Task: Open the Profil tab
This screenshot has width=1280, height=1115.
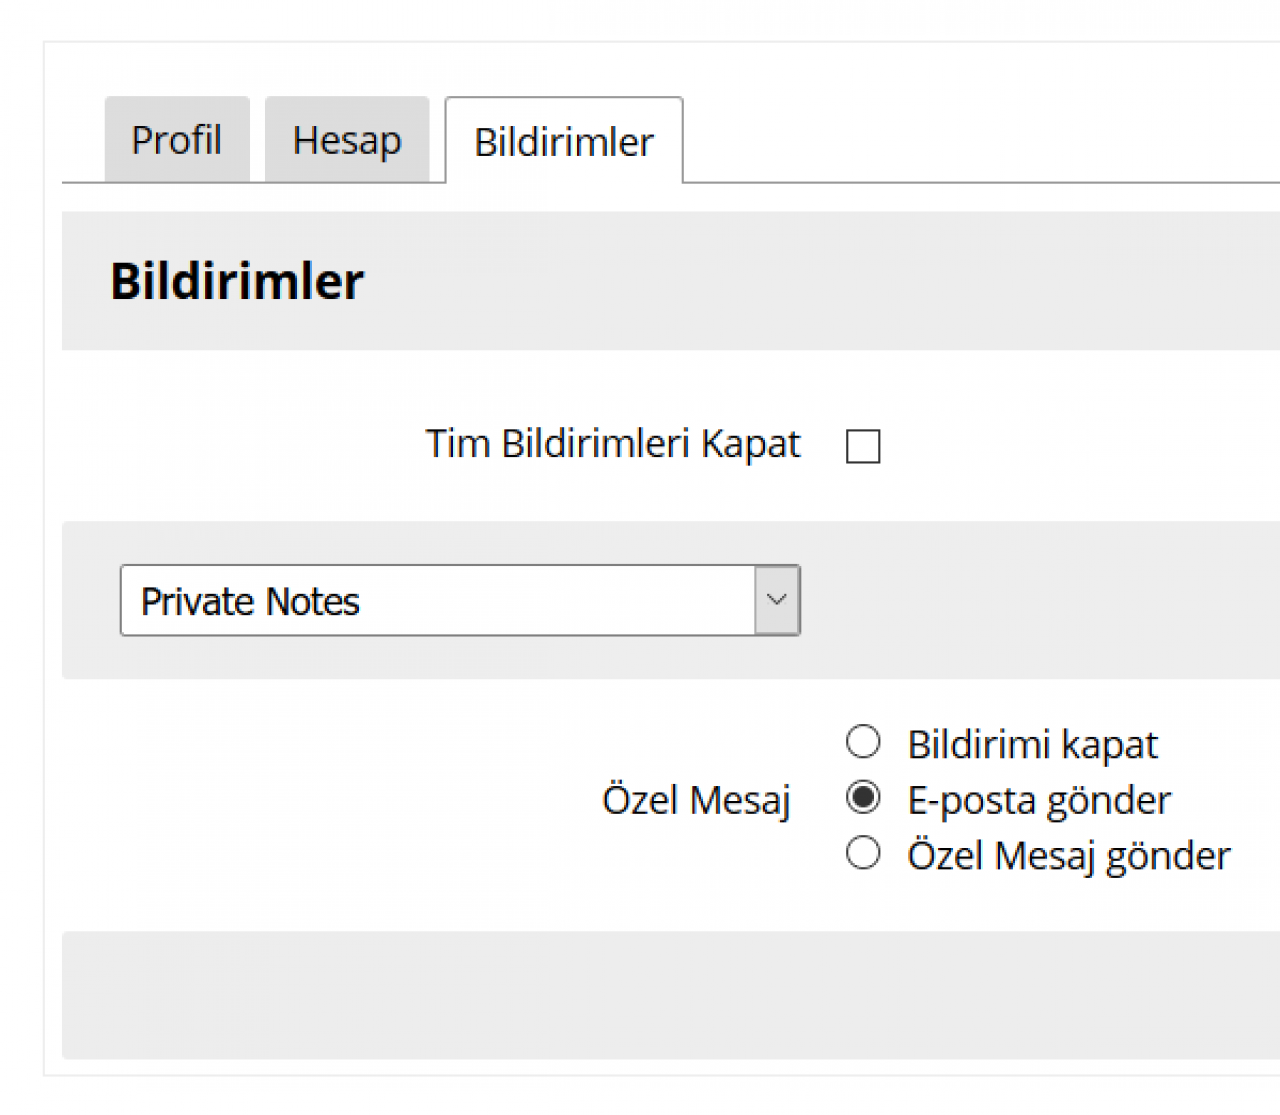Action: (x=176, y=140)
